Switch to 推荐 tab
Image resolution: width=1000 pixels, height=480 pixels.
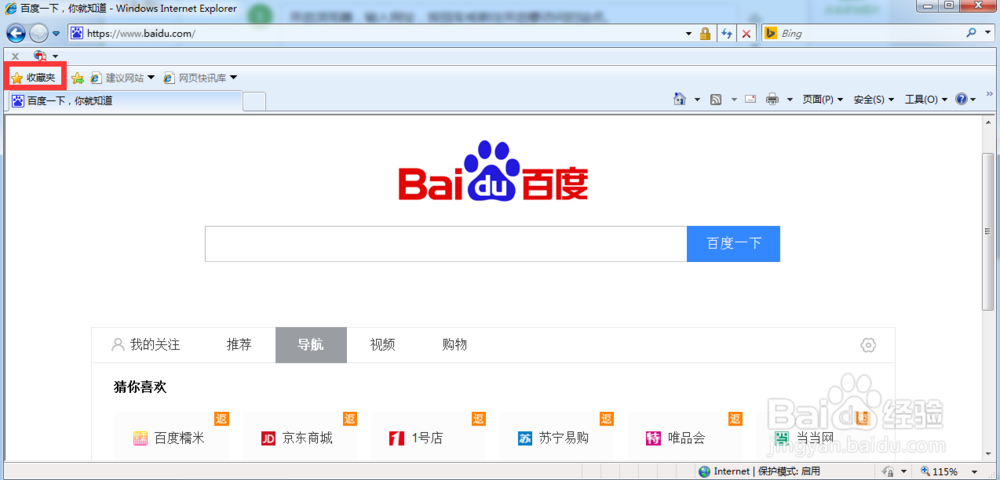click(x=239, y=345)
